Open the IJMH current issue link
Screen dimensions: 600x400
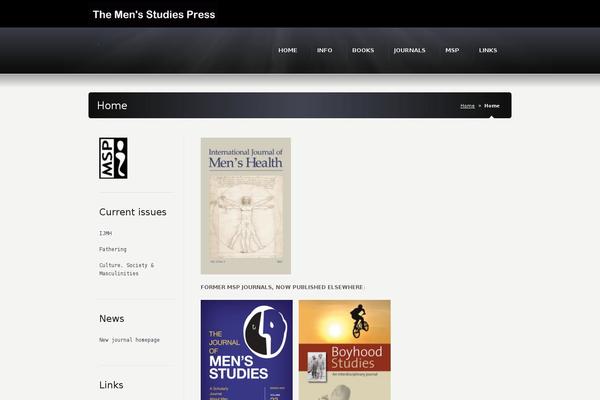(106, 233)
